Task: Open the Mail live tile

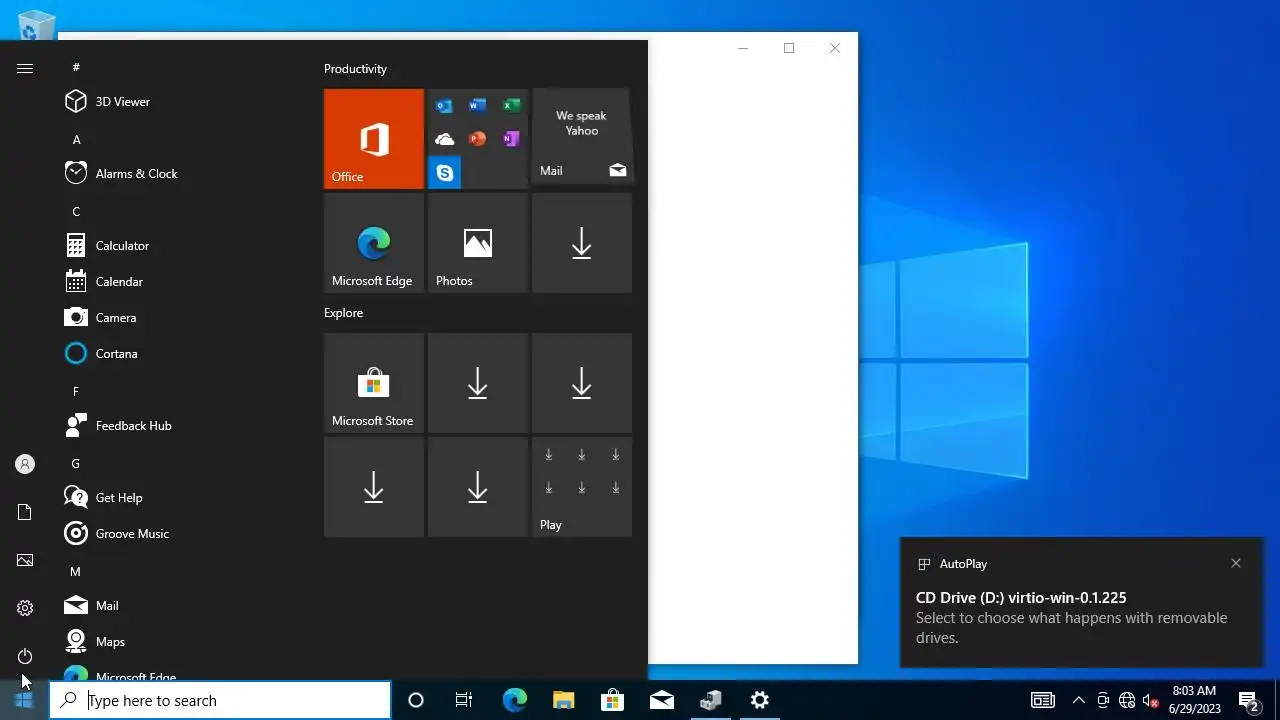Action: (x=582, y=137)
